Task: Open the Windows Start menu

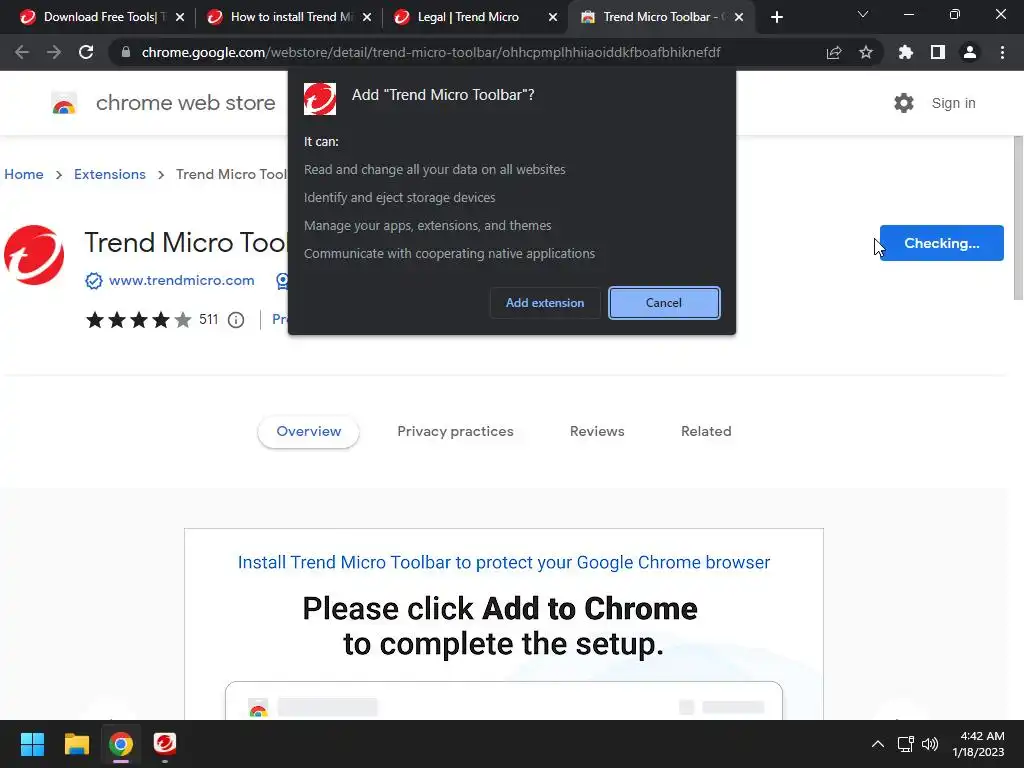Action: [32, 744]
